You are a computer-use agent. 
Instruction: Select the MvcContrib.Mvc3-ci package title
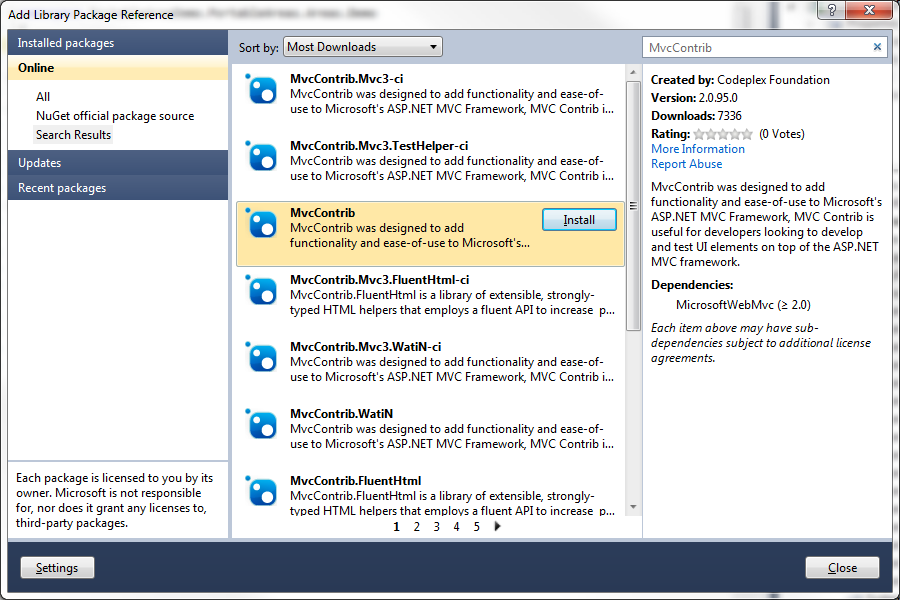point(347,79)
